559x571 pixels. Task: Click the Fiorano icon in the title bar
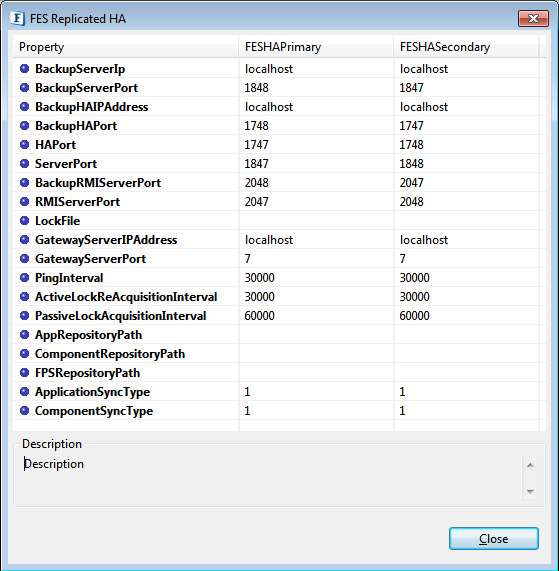pyautogui.click(x=17, y=19)
